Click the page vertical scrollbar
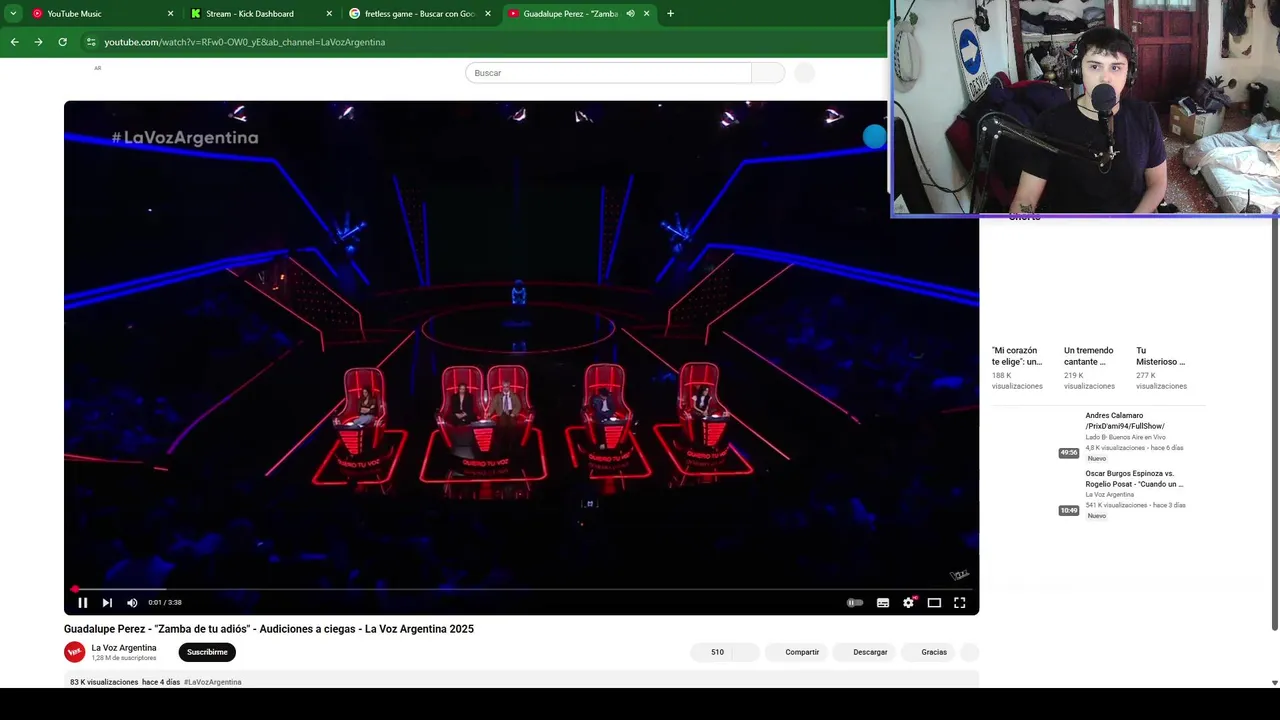 pyautogui.click(x=1274, y=425)
